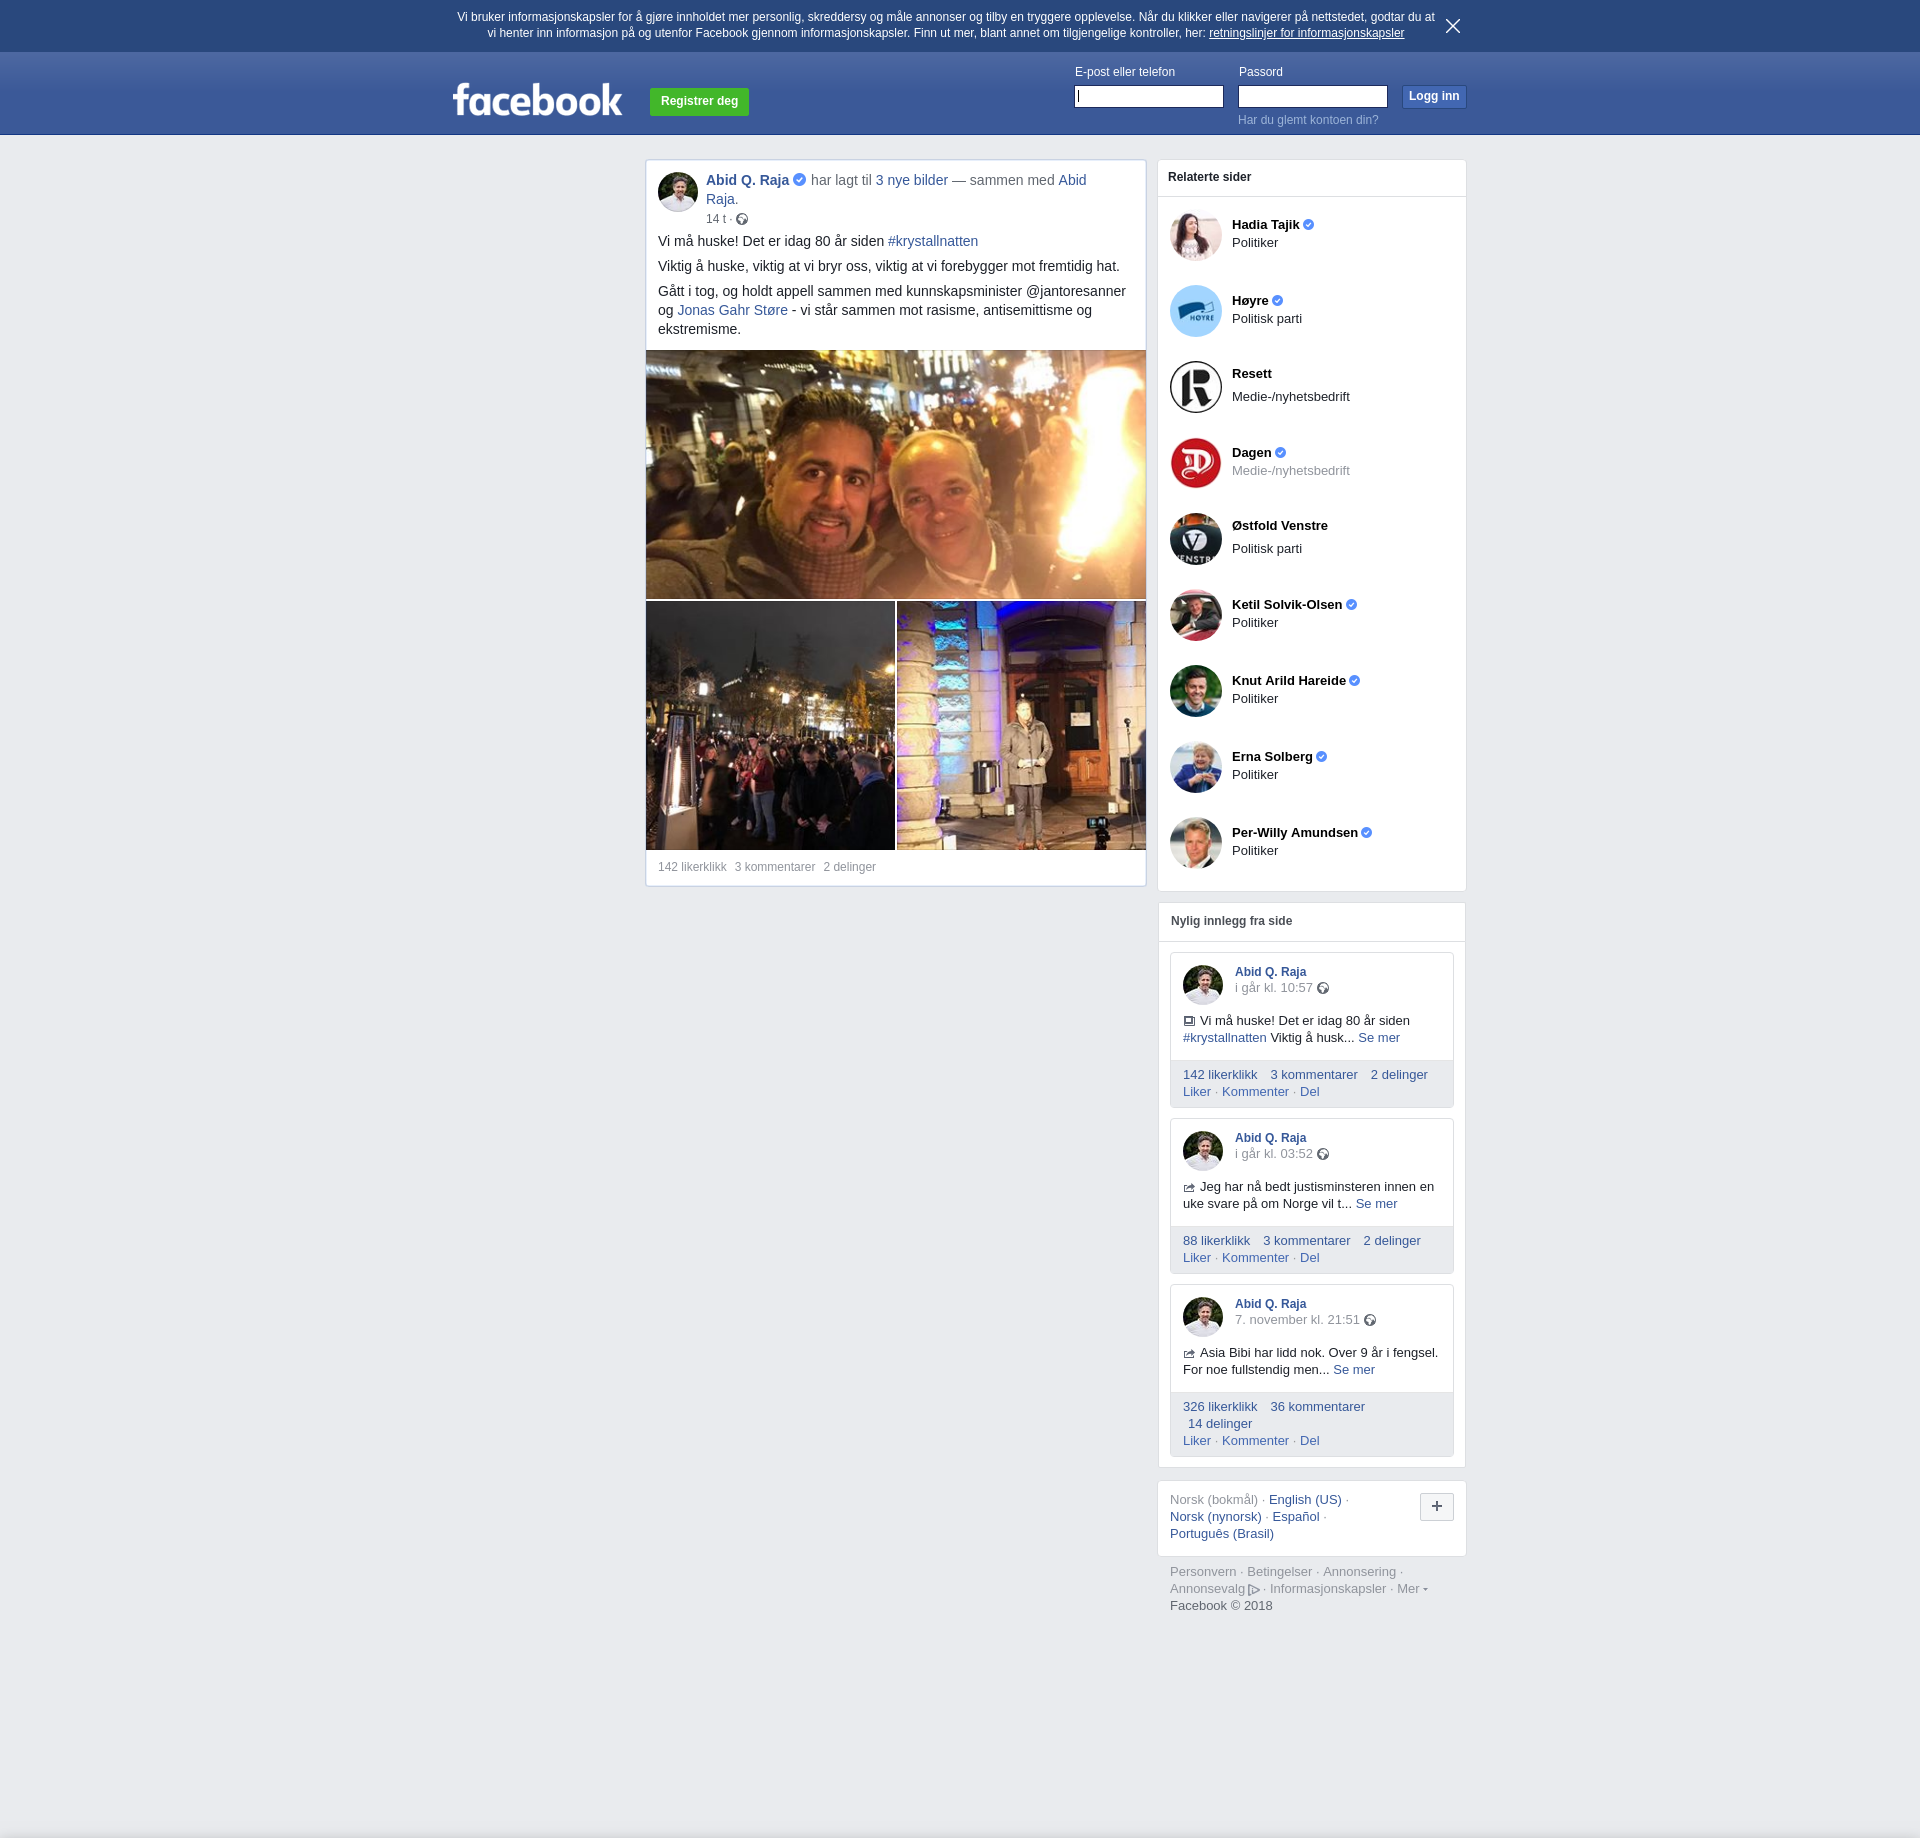The height and width of the screenshot is (1838, 1920).
Task: Open the crowd photo thumbnail
Action: (x=770, y=725)
